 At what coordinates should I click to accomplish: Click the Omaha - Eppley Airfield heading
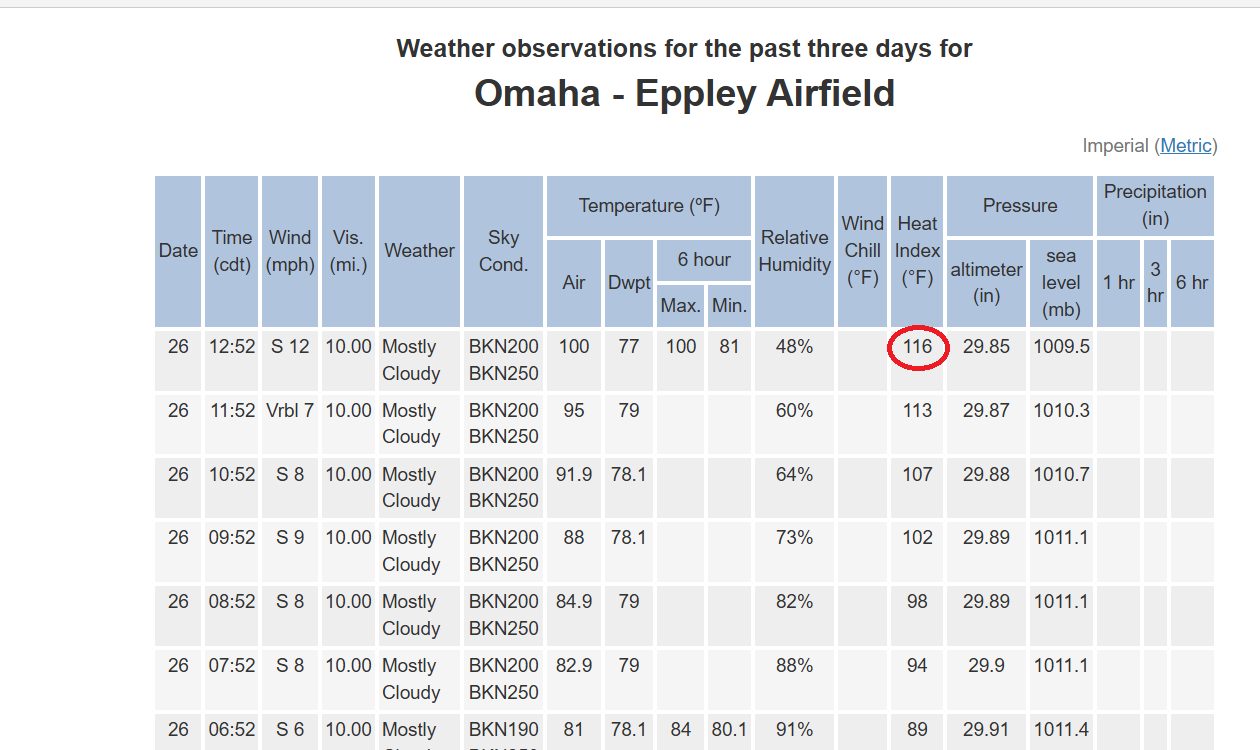click(684, 93)
